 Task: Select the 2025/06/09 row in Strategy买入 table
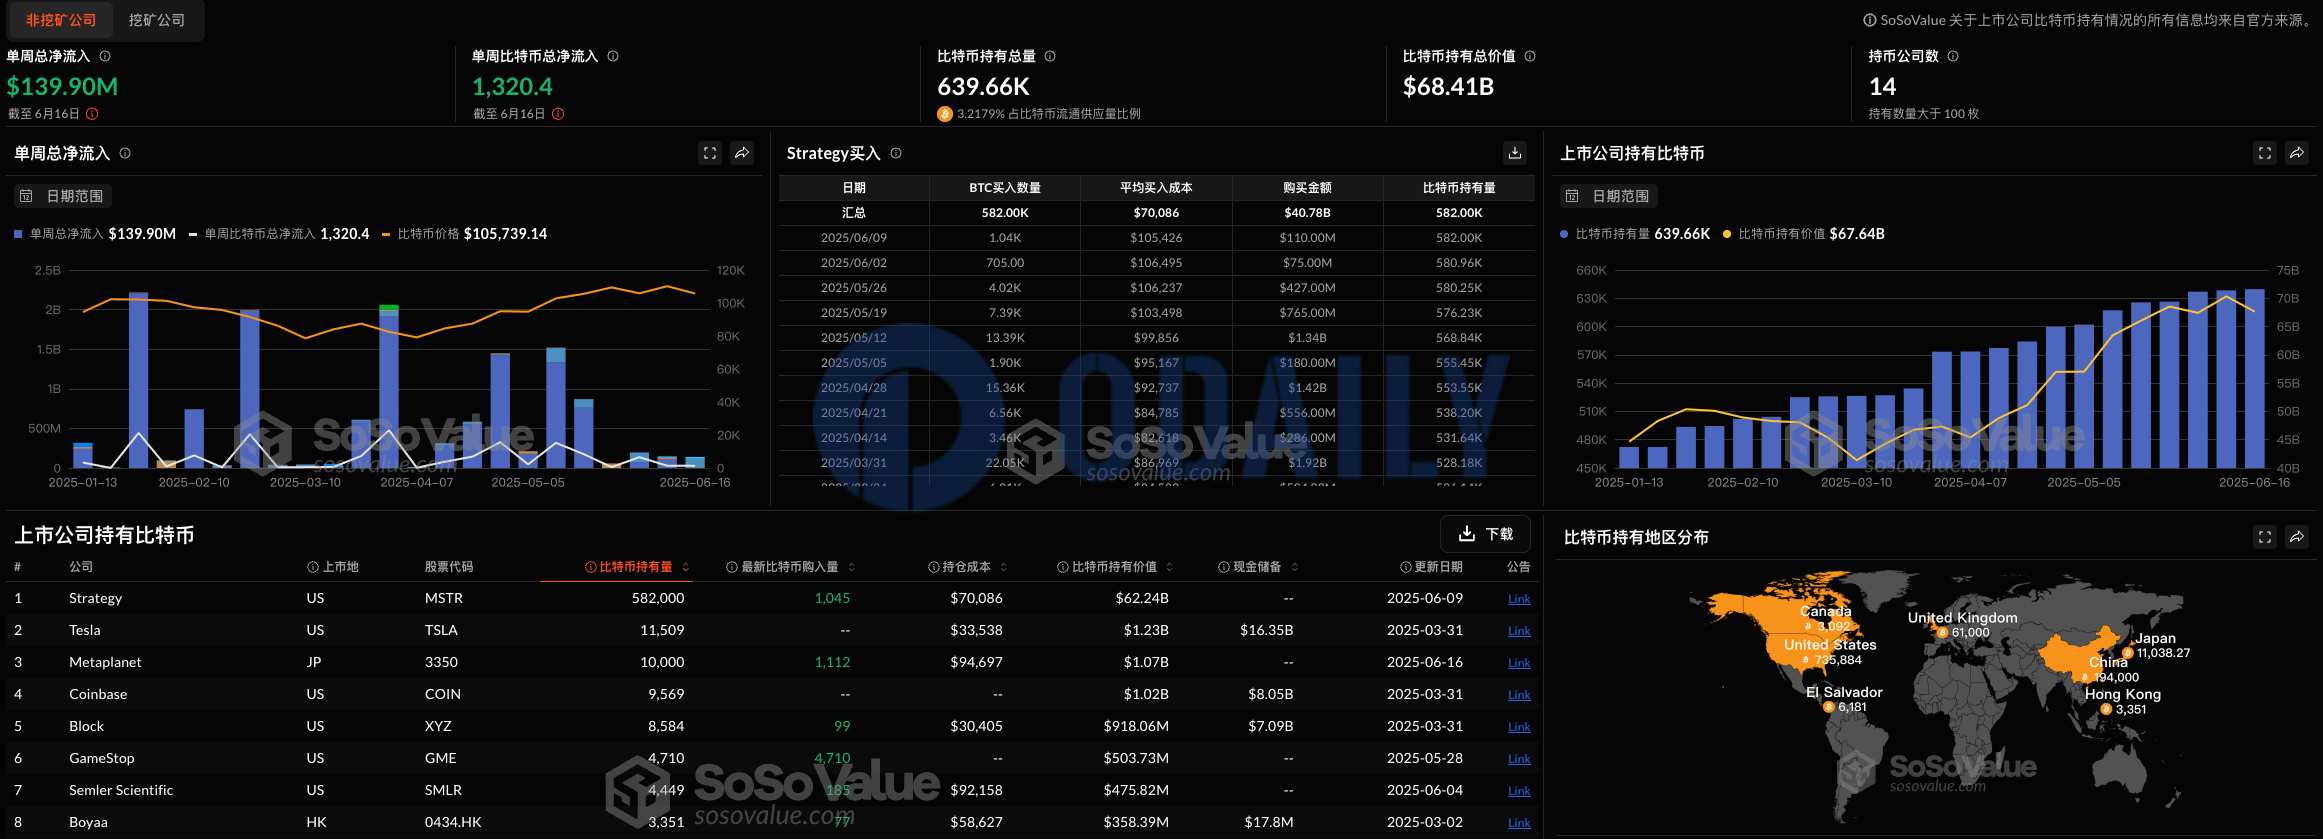click(x=1156, y=238)
